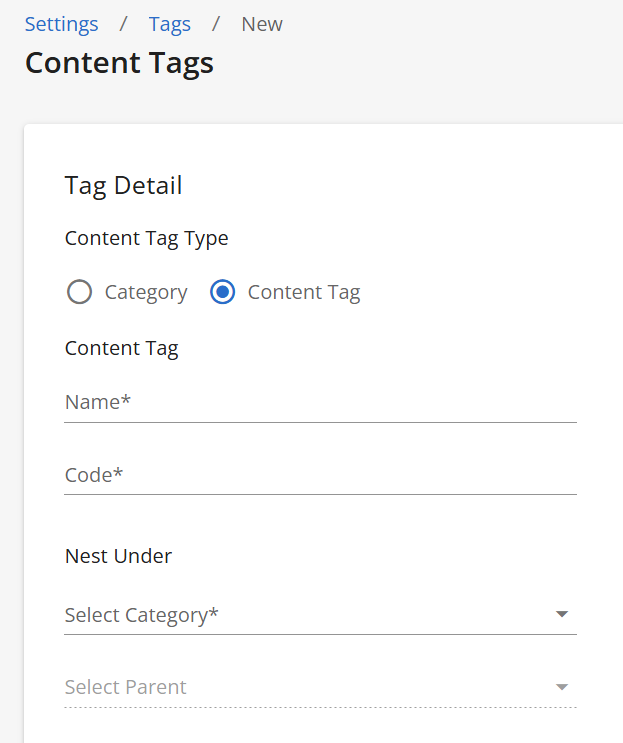Focus the Name* input field

pyautogui.click(x=320, y=403)
